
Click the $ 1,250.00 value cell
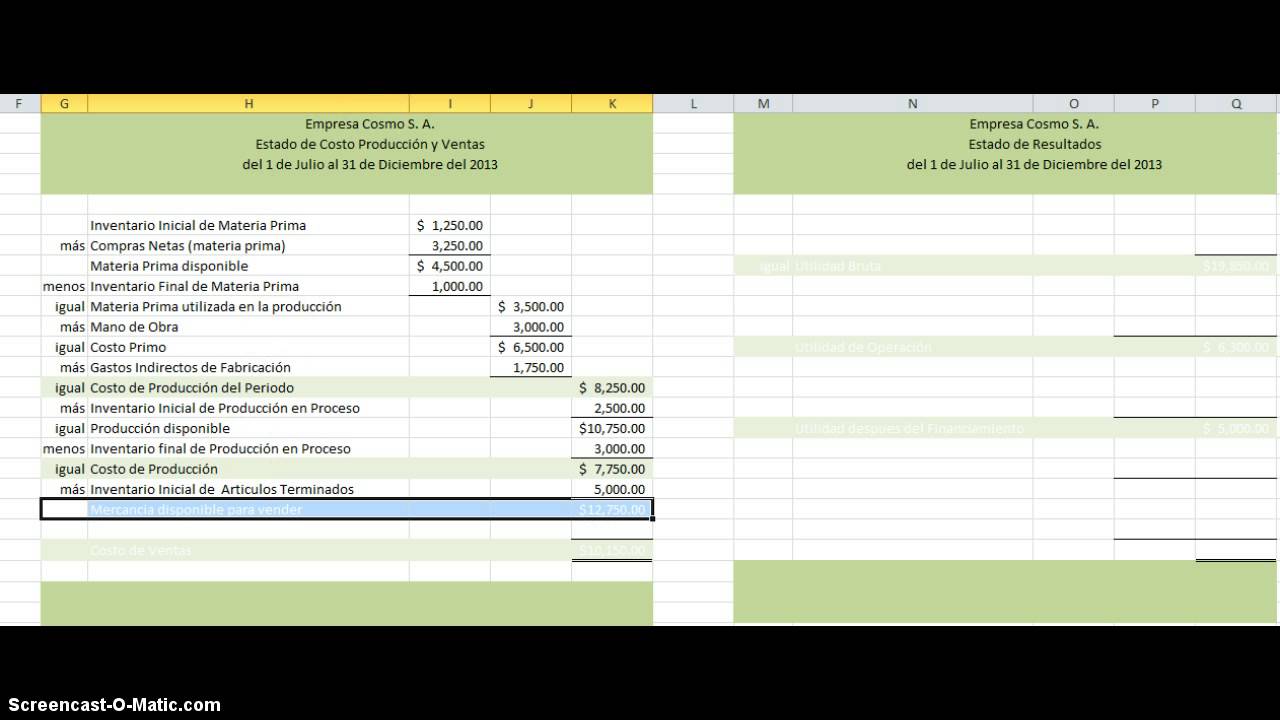click(450, 225)
